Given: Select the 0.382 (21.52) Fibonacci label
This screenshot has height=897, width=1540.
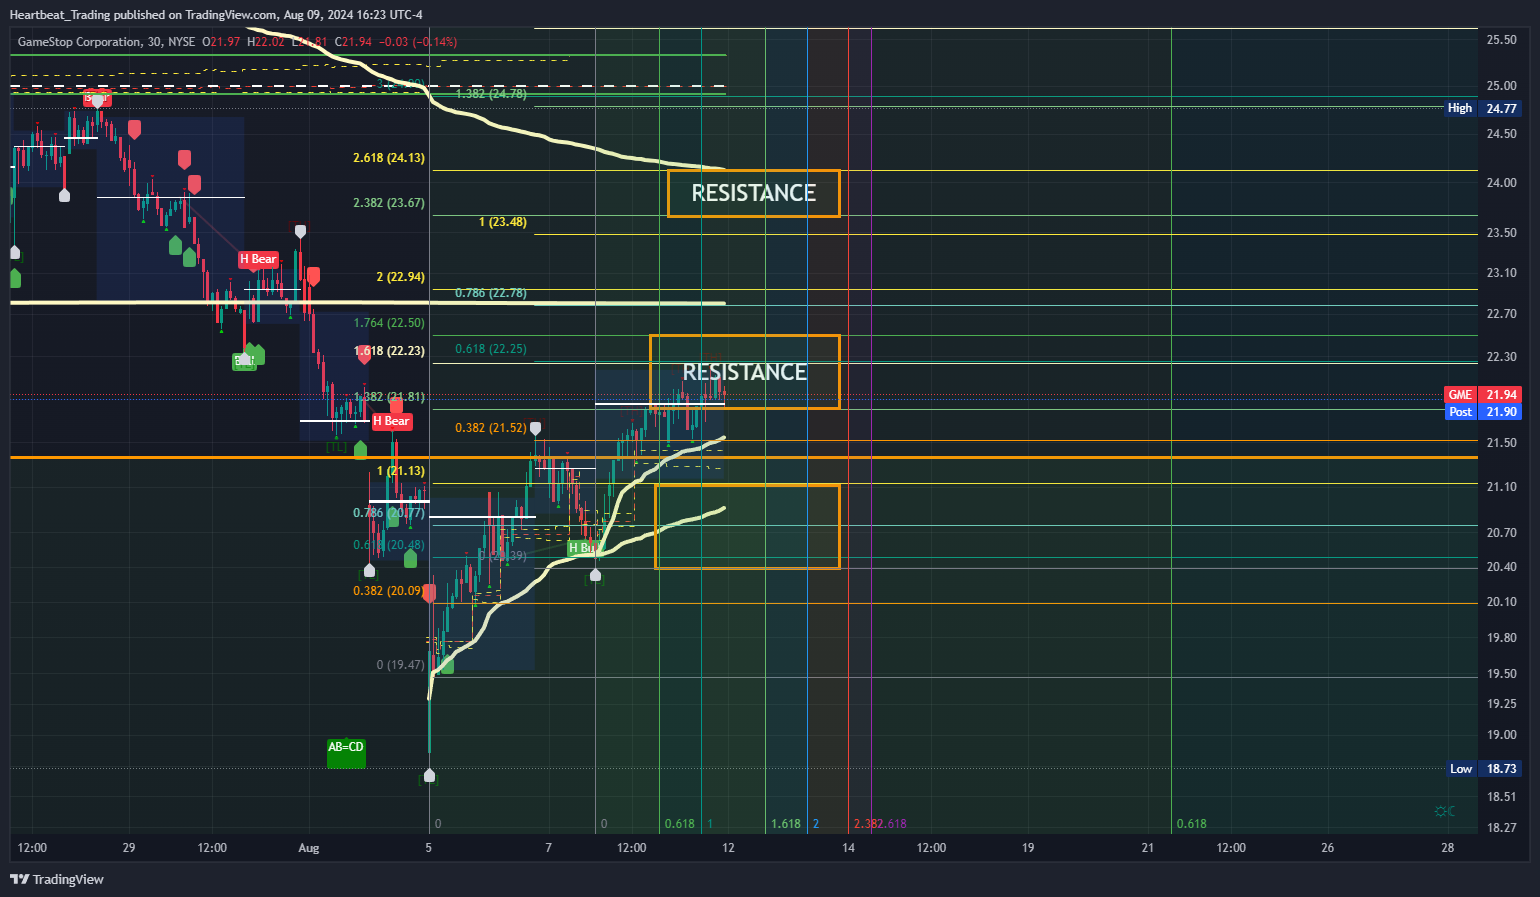Looking at the screenshot, I should click(x=491, y=428).
